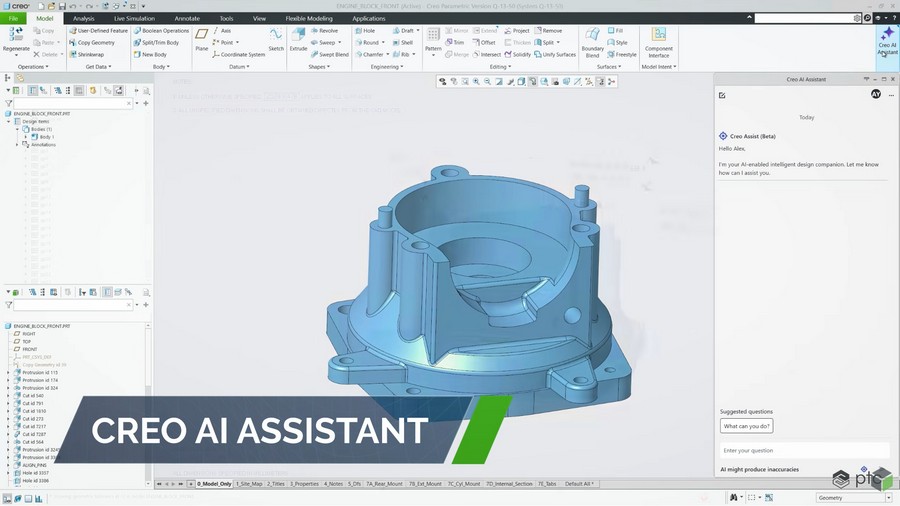Apply the Shell tool

coord(403,42)
